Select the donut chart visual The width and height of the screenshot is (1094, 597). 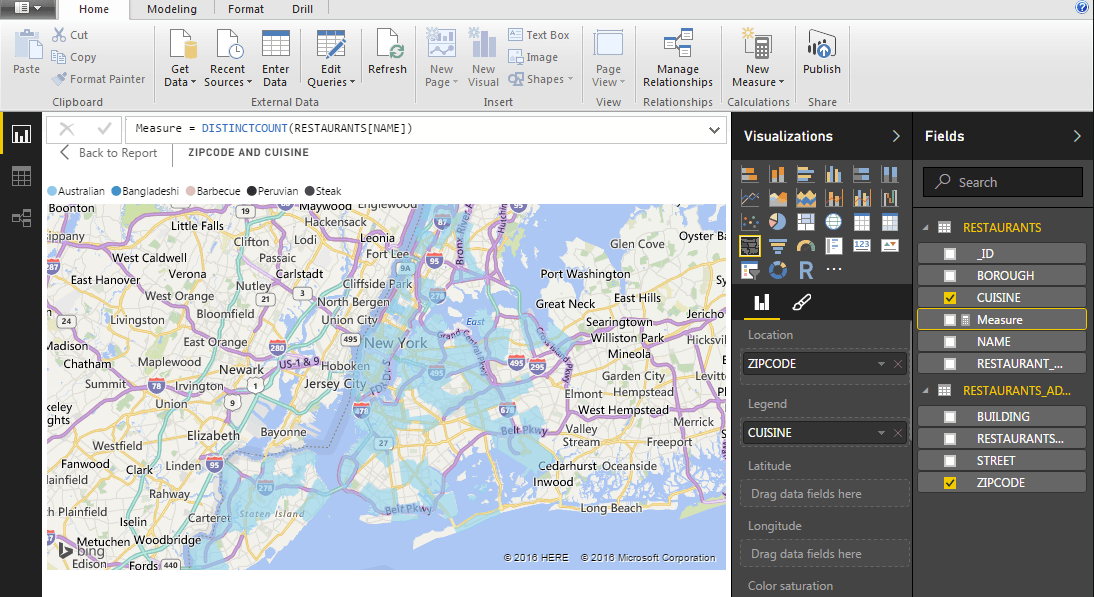coord(777,269)
